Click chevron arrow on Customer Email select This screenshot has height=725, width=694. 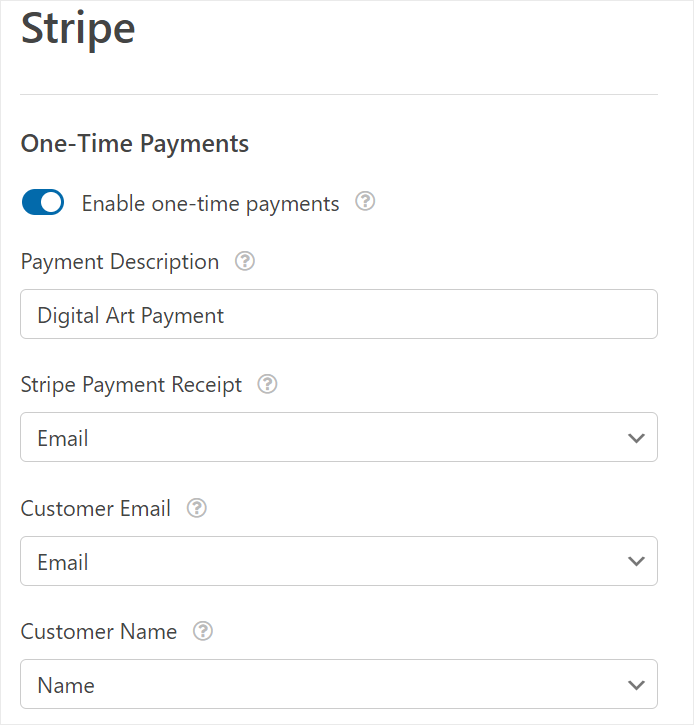coord(636,562)
